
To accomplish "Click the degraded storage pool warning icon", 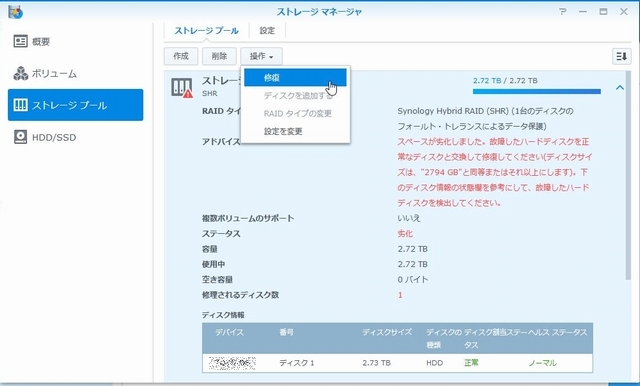I will pyautogui.click(x=182, y=87).
